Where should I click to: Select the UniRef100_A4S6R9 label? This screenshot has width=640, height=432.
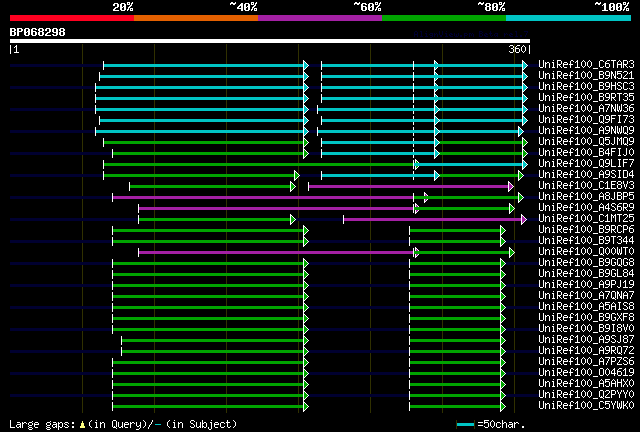(586, 208)
